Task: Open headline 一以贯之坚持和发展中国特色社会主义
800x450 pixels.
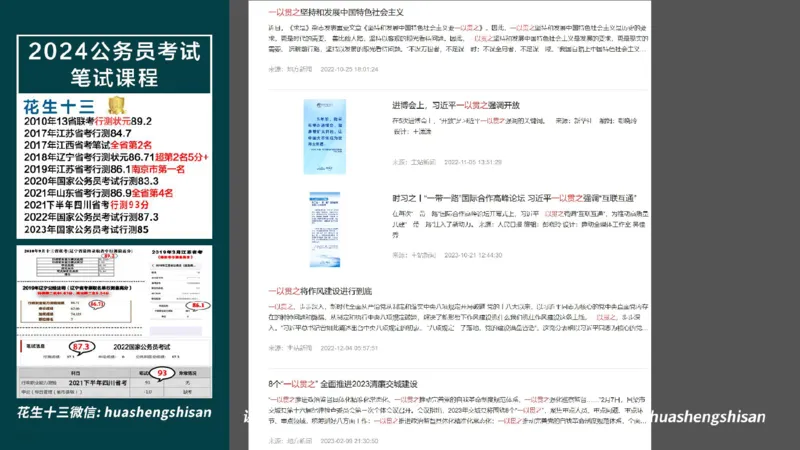Action: click(336, 12)
